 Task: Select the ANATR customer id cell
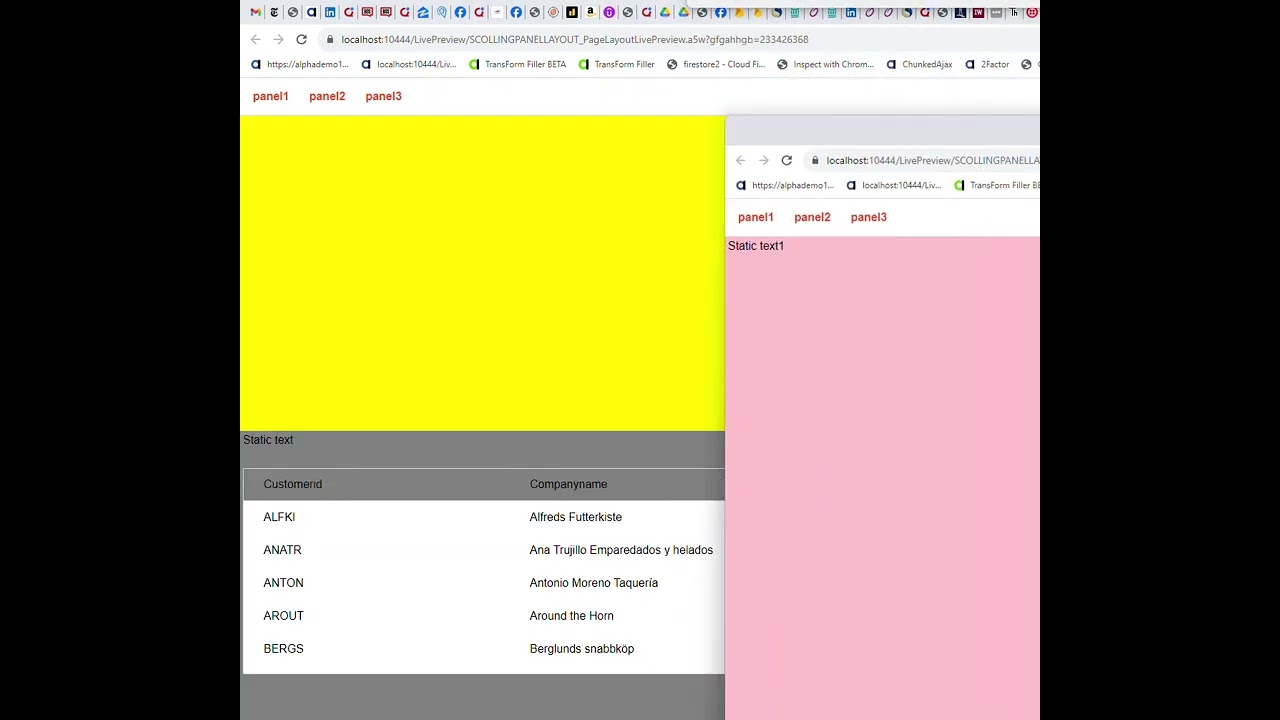tap(282, 550)
